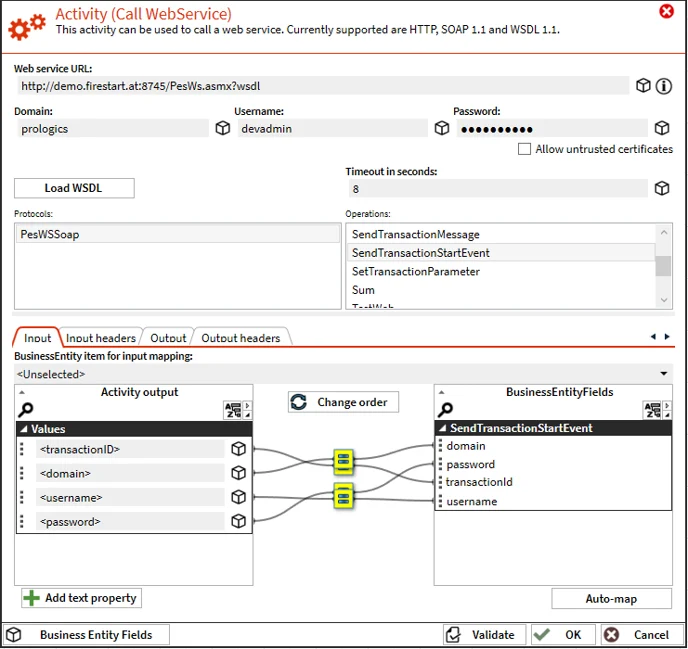Screen dimensions: 688x649
Task: Click the Load WSDL button
Action: point(74,188)
